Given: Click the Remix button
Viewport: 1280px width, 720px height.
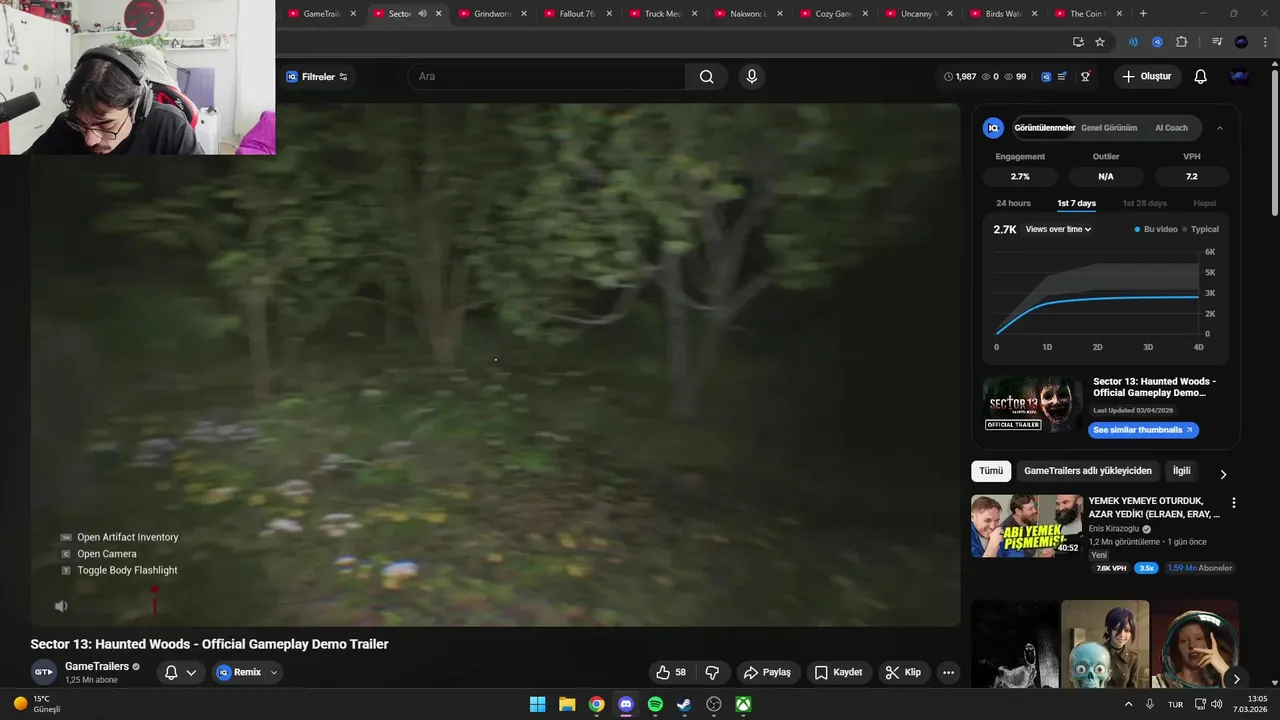Looking at the screenshot, I should tap(239, 673).
